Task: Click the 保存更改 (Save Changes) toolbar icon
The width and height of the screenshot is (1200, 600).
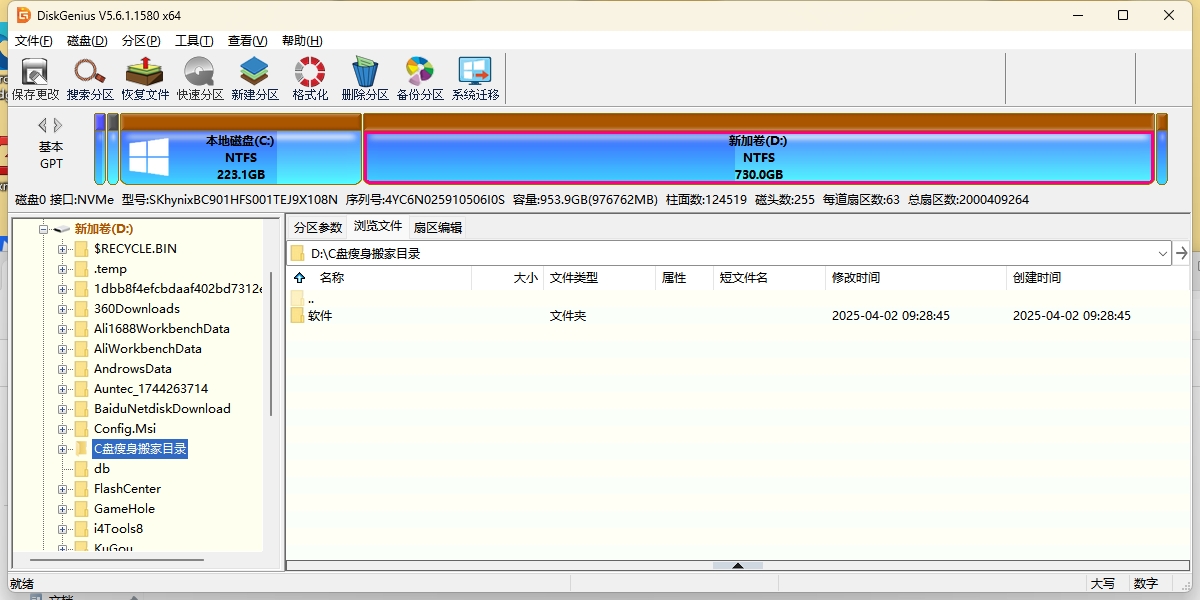Action: click(x=35, y=78)
